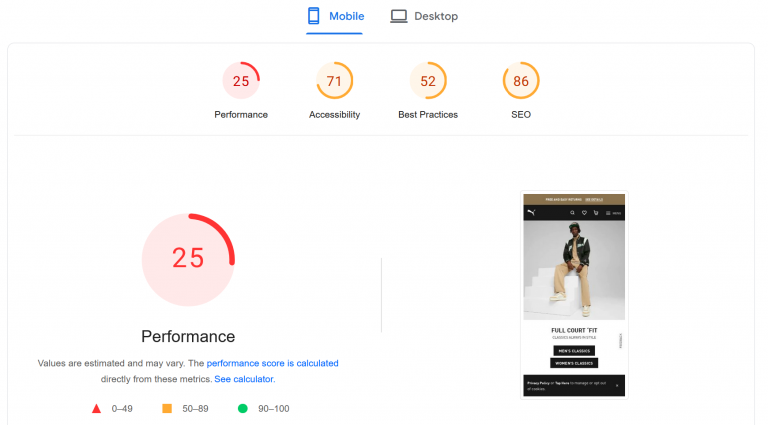Click the Puma logo in screenshot

pos(531,212)
